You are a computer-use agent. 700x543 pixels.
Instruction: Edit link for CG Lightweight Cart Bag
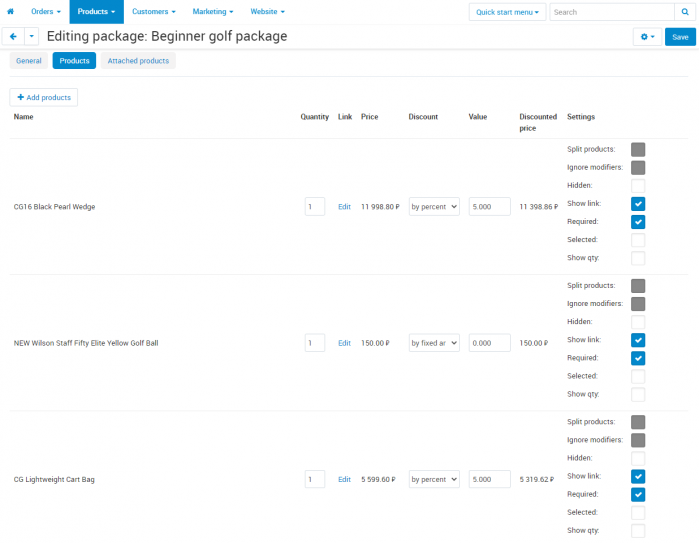click(x=344, y=479)
